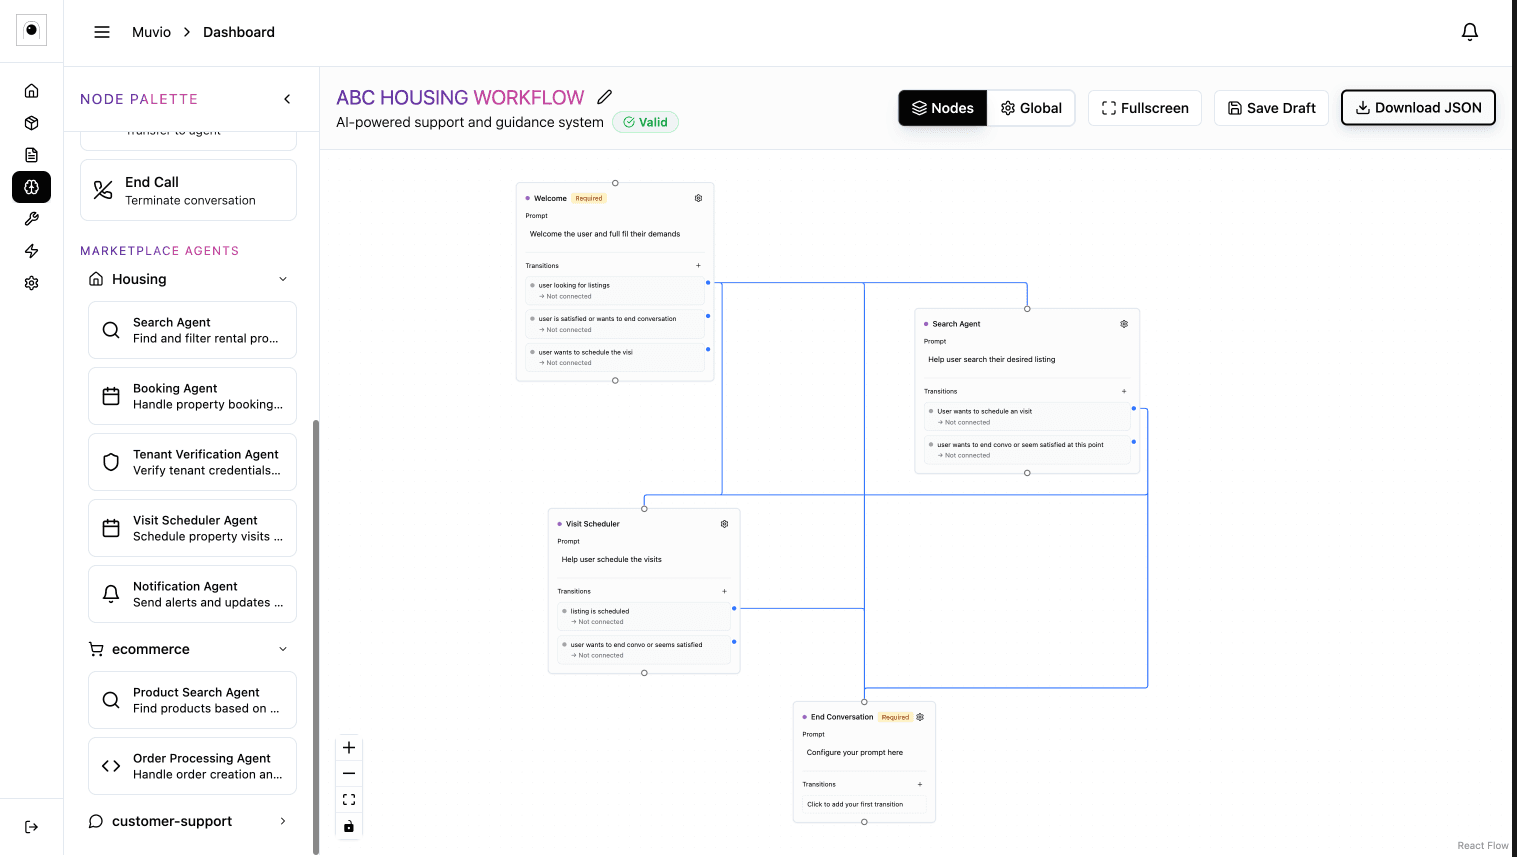
Task: Open the Dashboard breadcrumb item
Action: coord(238,31)
